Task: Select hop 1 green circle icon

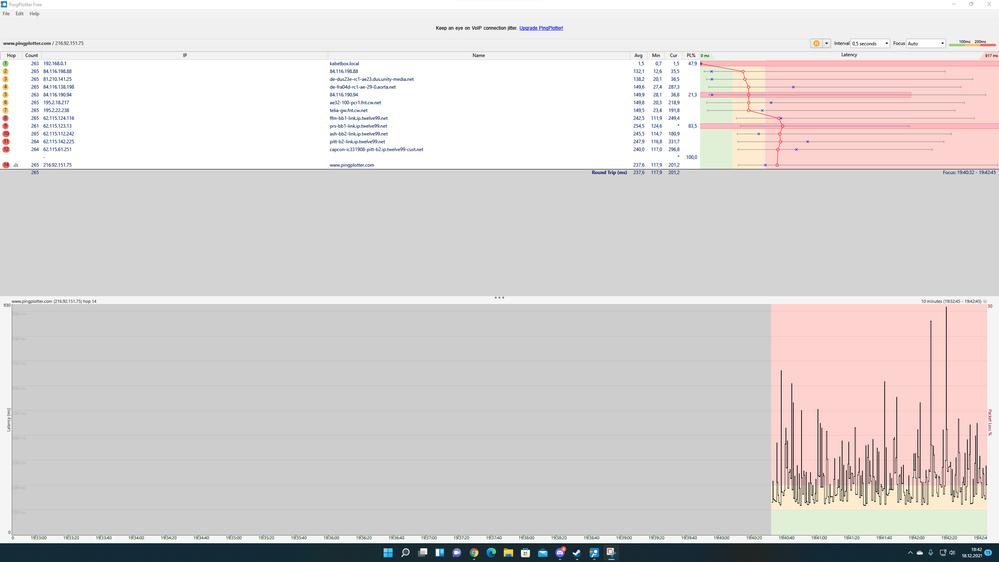Action: point(6,64)
